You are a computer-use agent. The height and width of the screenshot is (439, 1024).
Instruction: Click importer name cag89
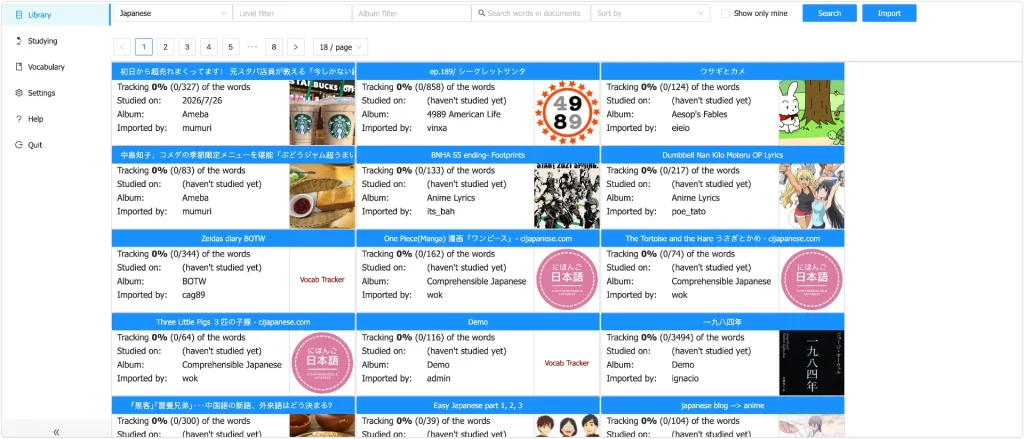click(x=193, y=295)
